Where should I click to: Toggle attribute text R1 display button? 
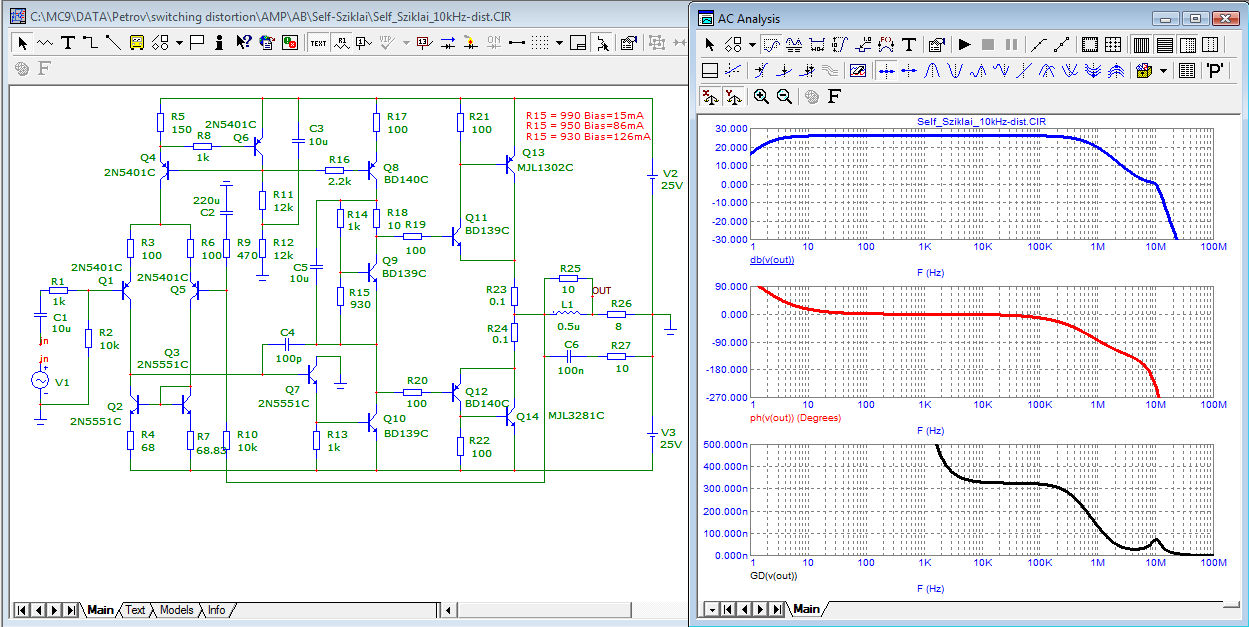click(343, 43)
